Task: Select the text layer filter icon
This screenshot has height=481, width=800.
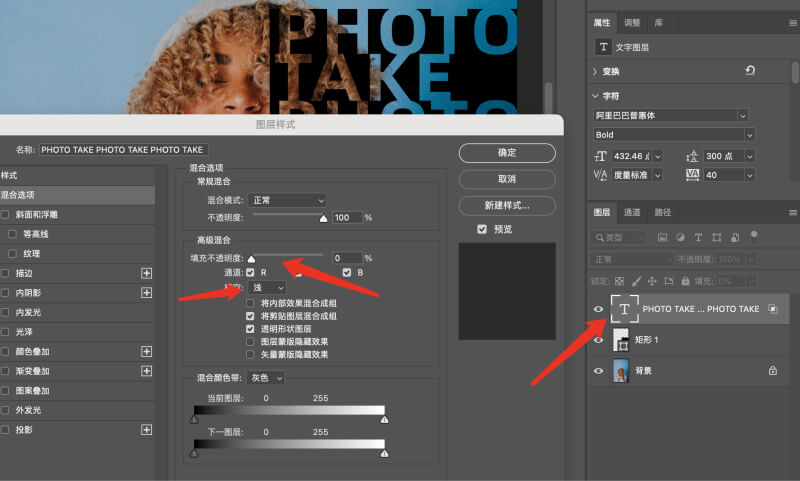Action: [697, 238]
